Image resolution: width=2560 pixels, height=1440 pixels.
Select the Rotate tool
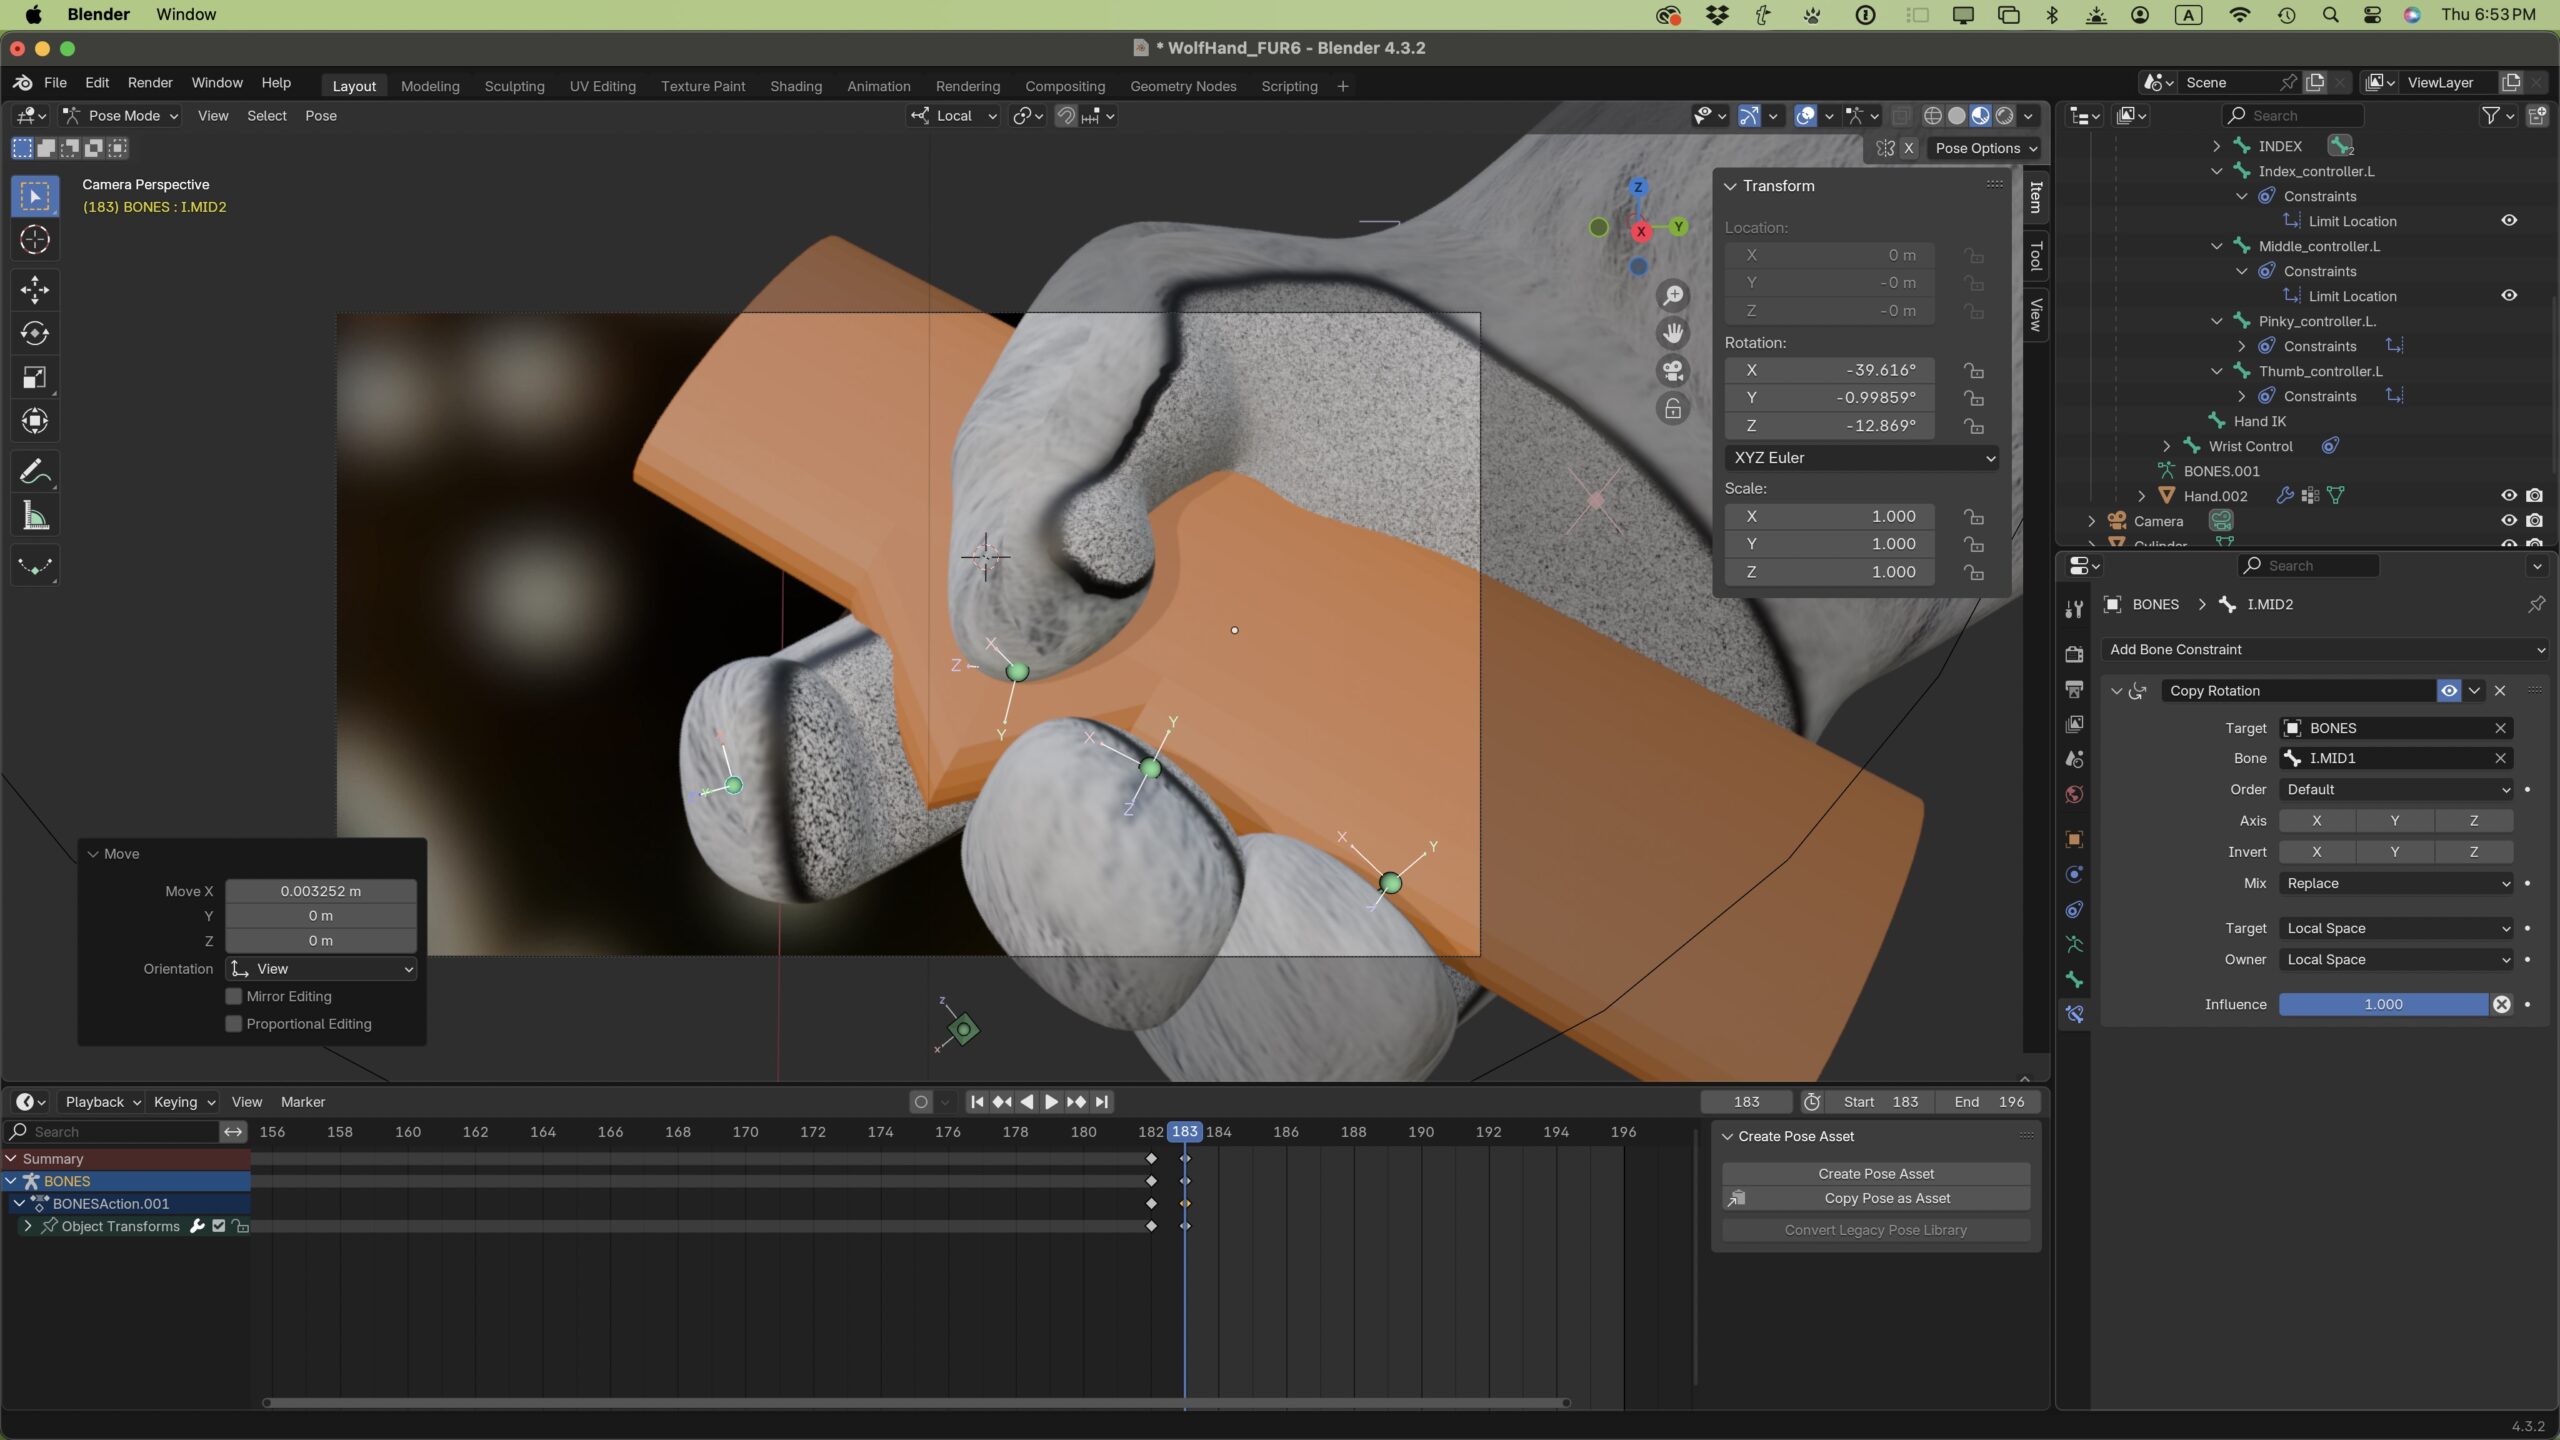pyautogui.click(x=34, y=334)
